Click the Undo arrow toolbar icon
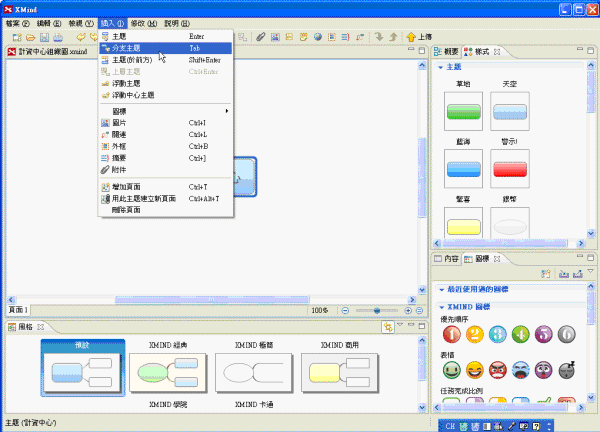600x432 pixels. point(81,37)
